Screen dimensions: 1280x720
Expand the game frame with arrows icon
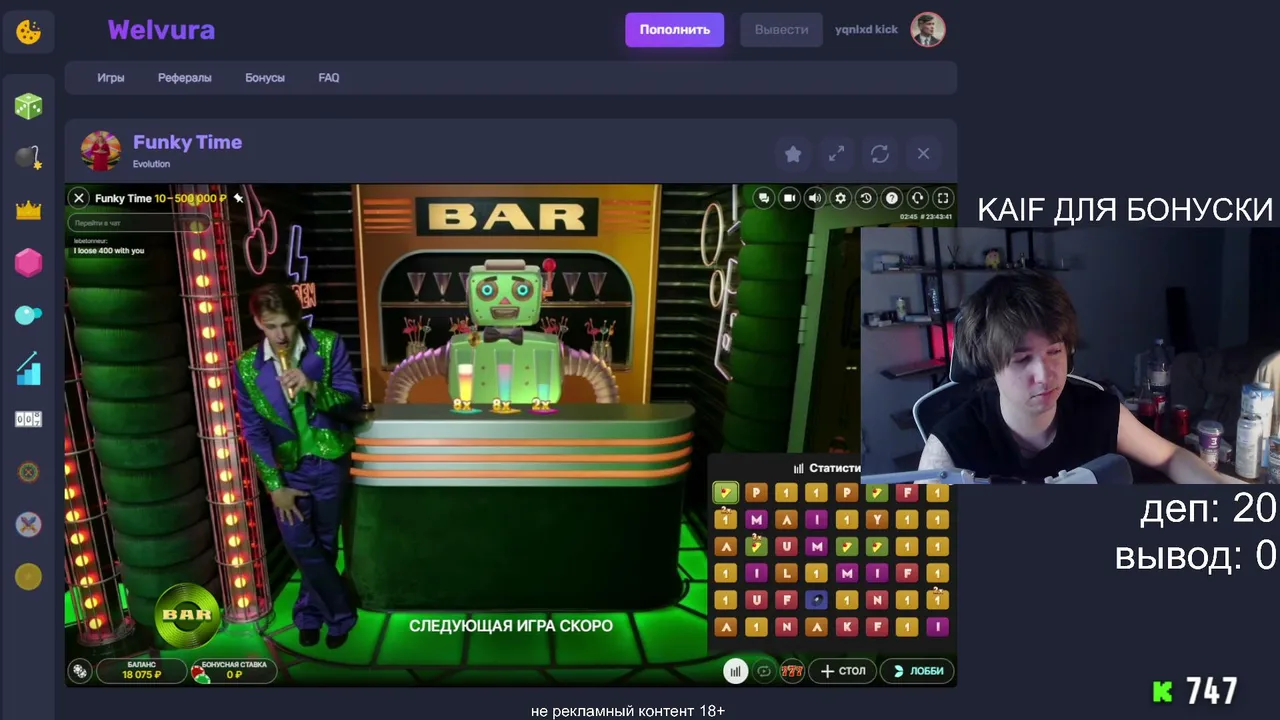tap(836, 154)
